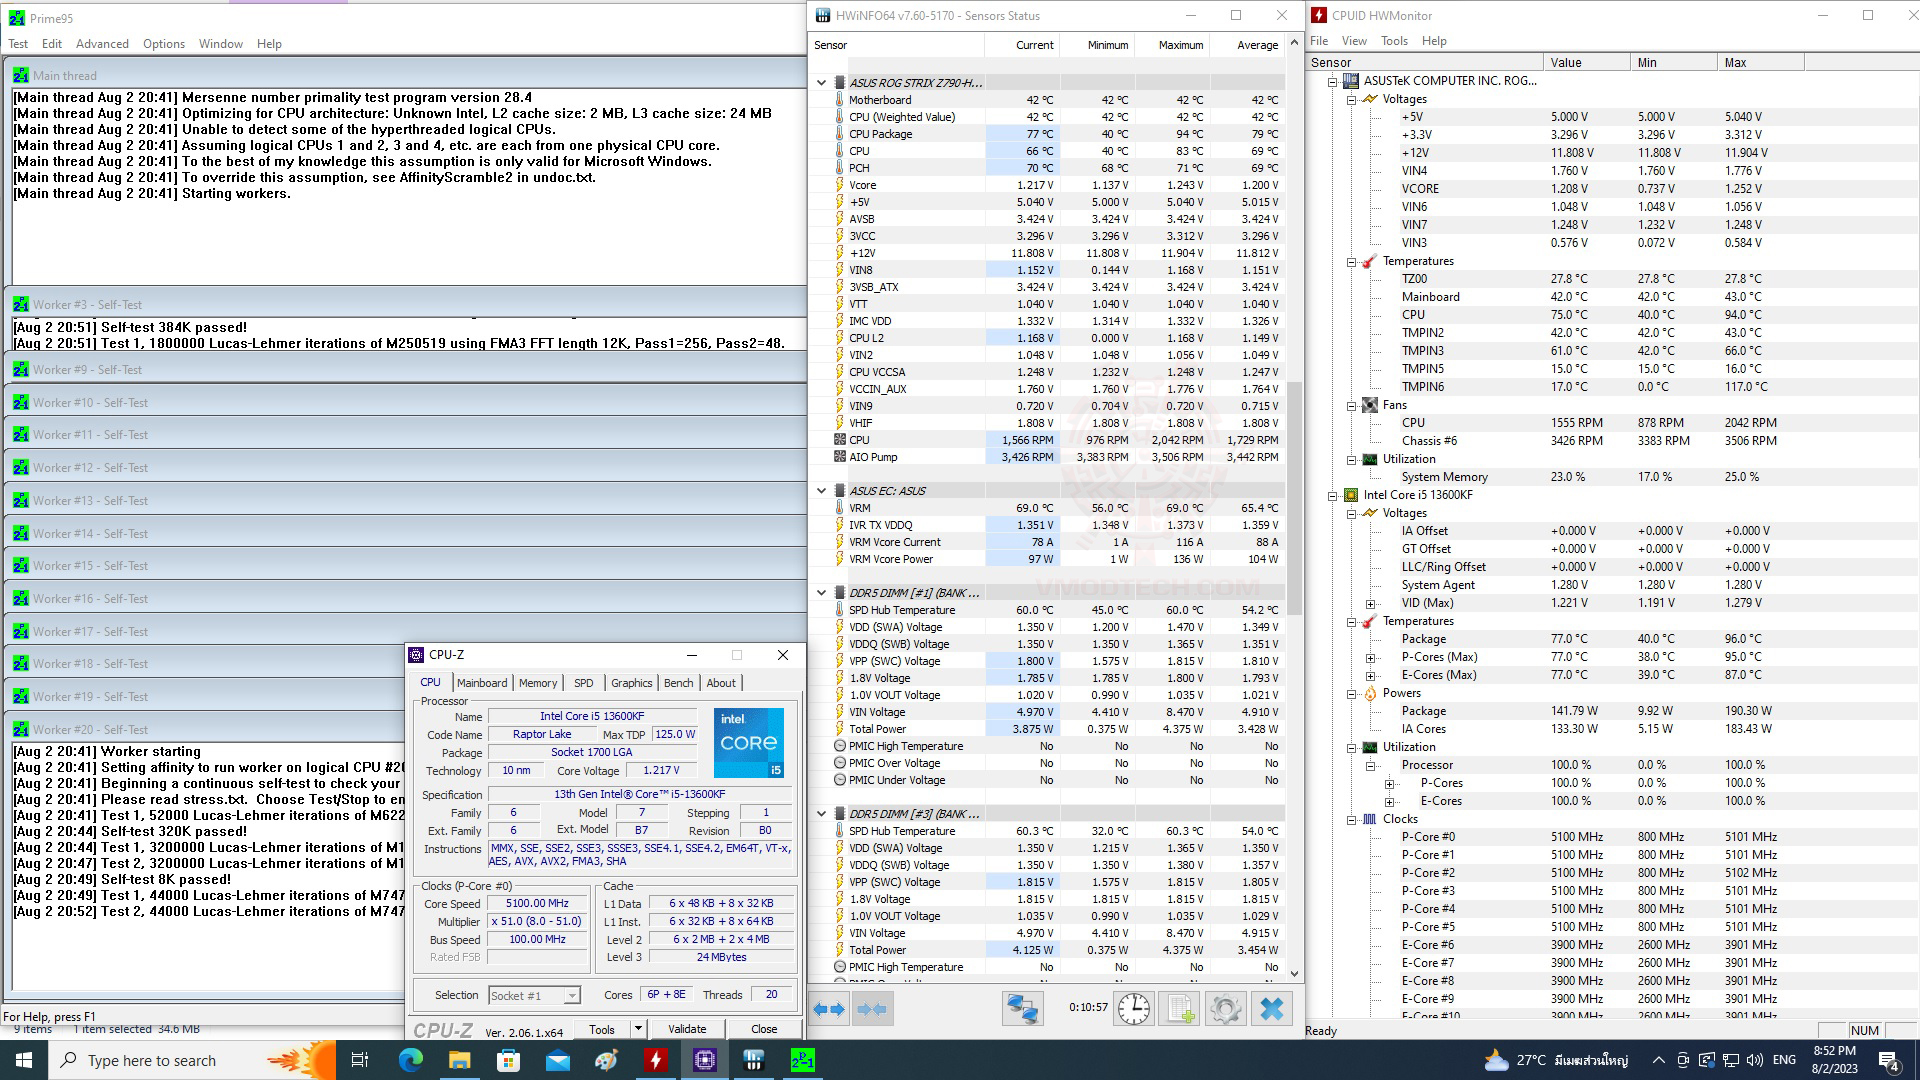Expand P-Cores (Max) temperature node
This screenshot has height=1080, width=1920.
coord(1371,657)
